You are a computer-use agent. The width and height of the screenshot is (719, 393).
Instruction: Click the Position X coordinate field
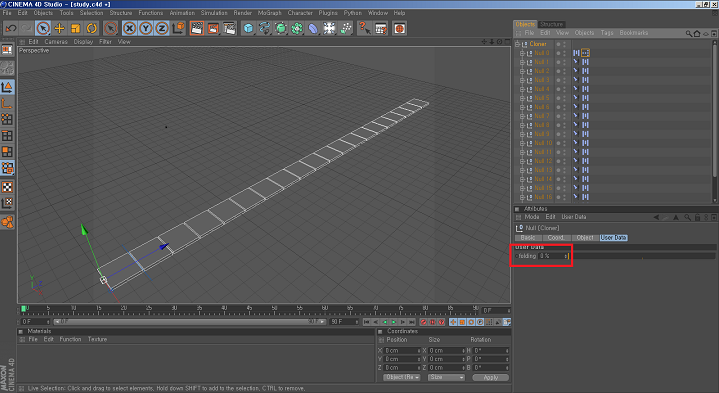pyautogui.click(x=403, y=350)
